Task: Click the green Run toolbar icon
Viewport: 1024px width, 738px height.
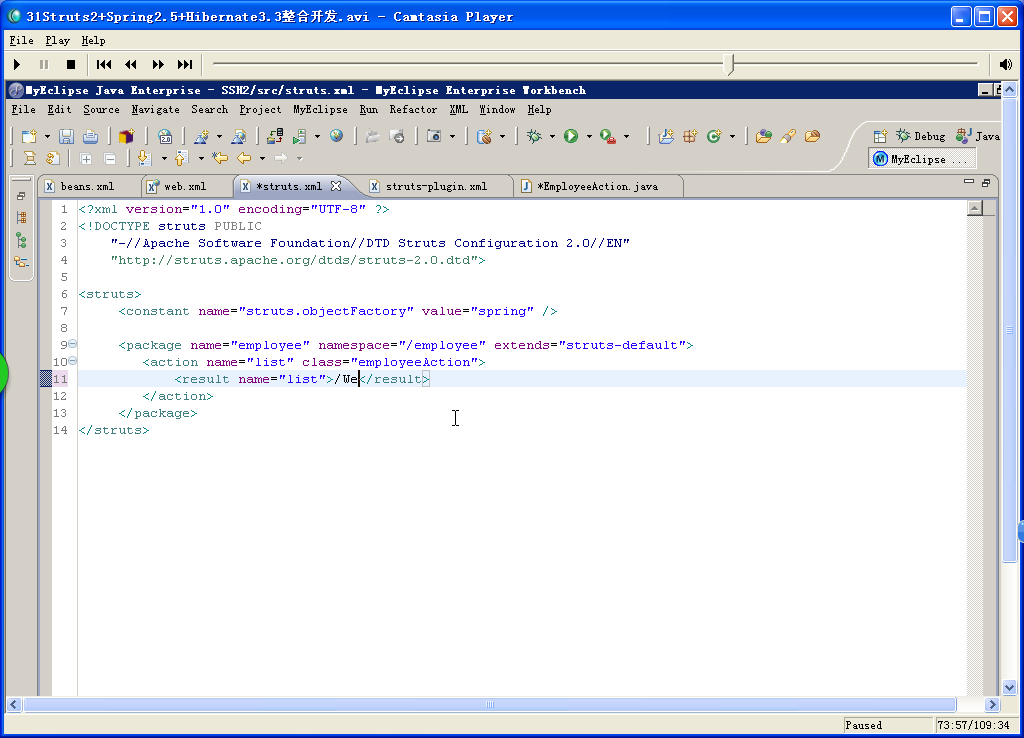Action: [x=571, y=136]
